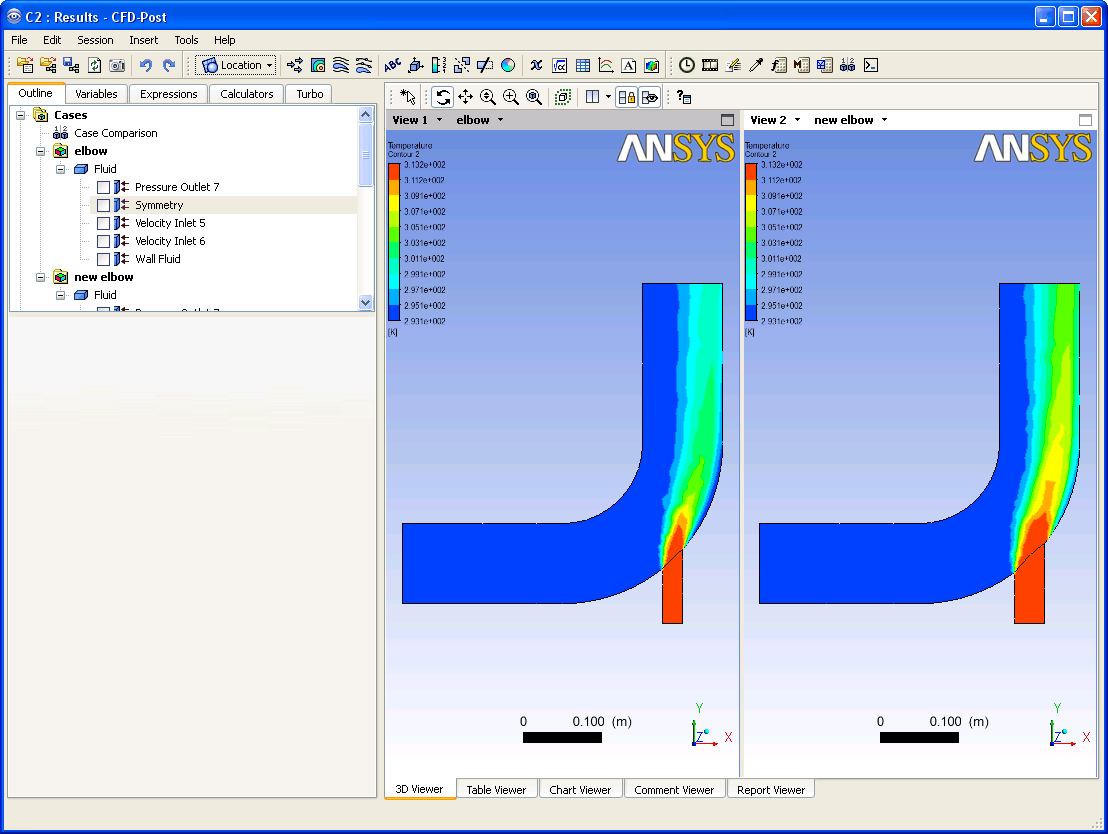Image resolution: width=1108 pixels, height=834 pixels.
Task: Open the Location dropdown
Action: coord(236,65)
